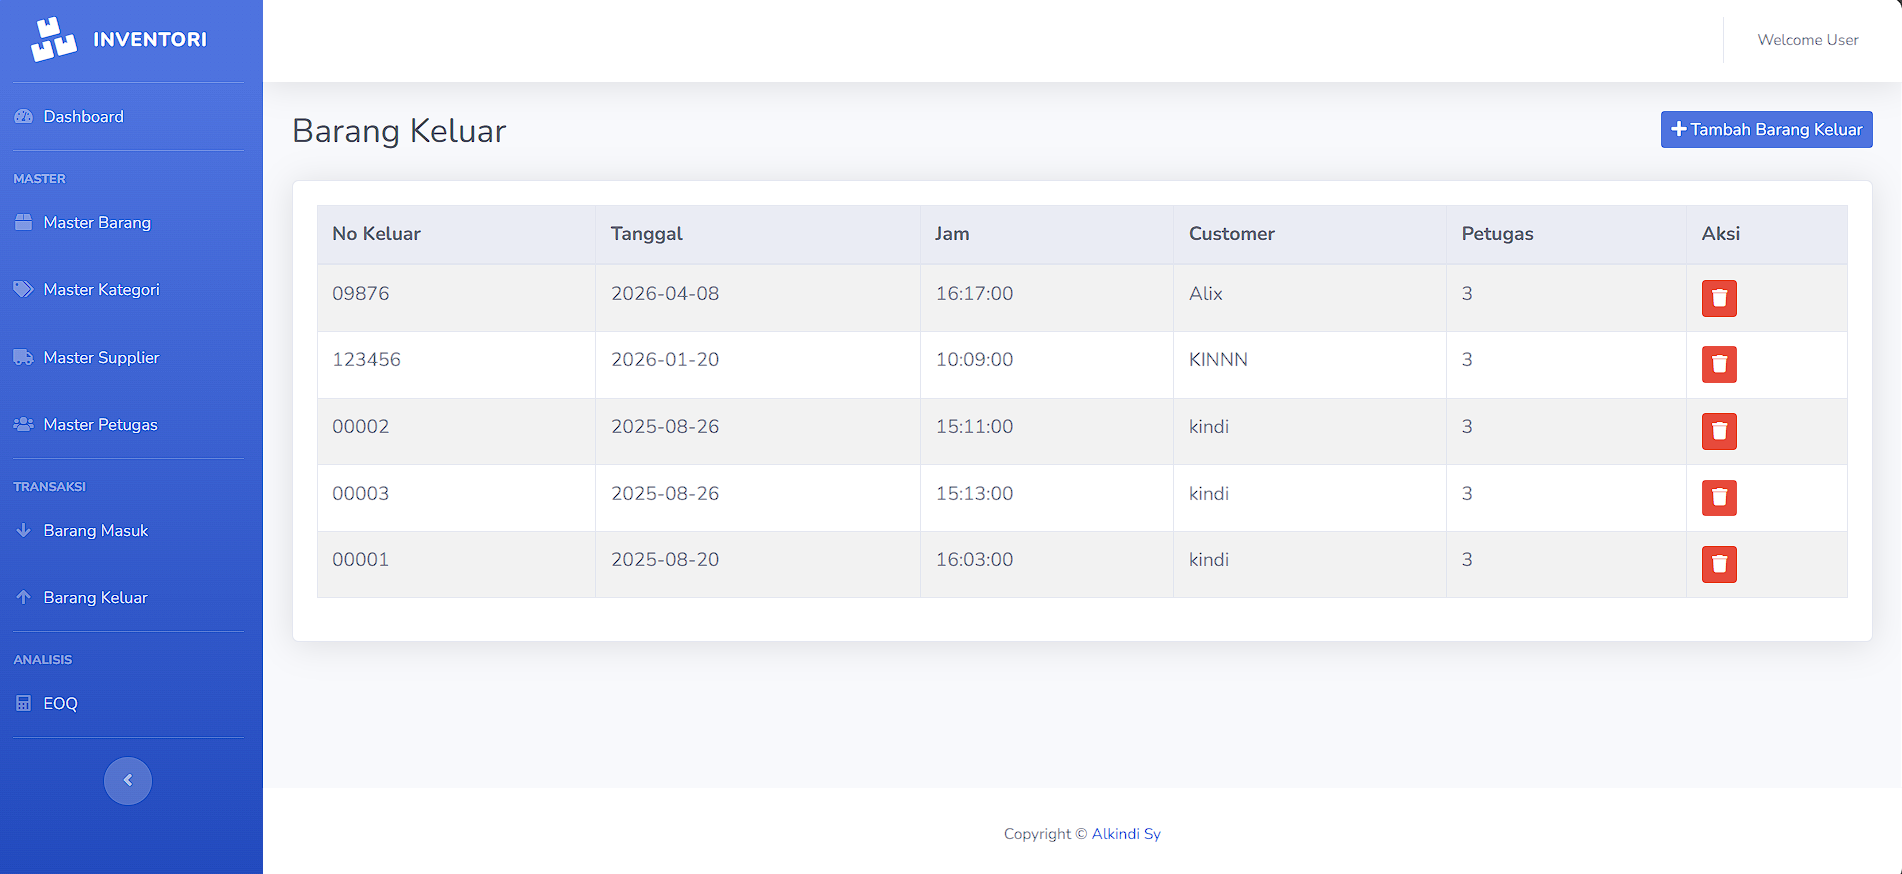The height and width of the screenshot is (874, 1902).
Task: Delete row 00001 with trash icon
Action: pyautogui.click(x=1719, y=564)
